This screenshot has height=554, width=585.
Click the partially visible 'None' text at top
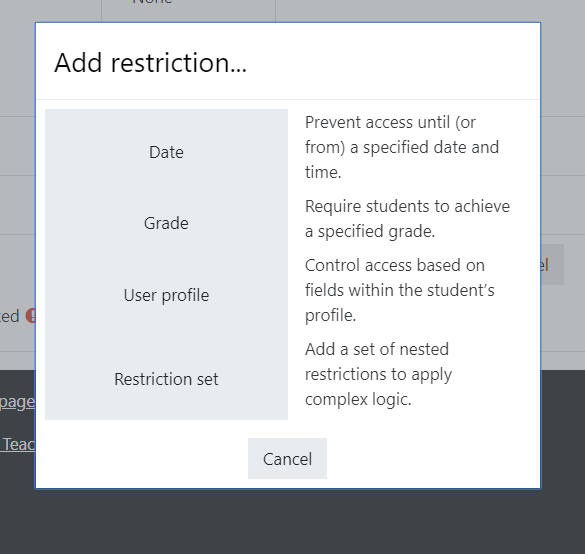(153, 2)
